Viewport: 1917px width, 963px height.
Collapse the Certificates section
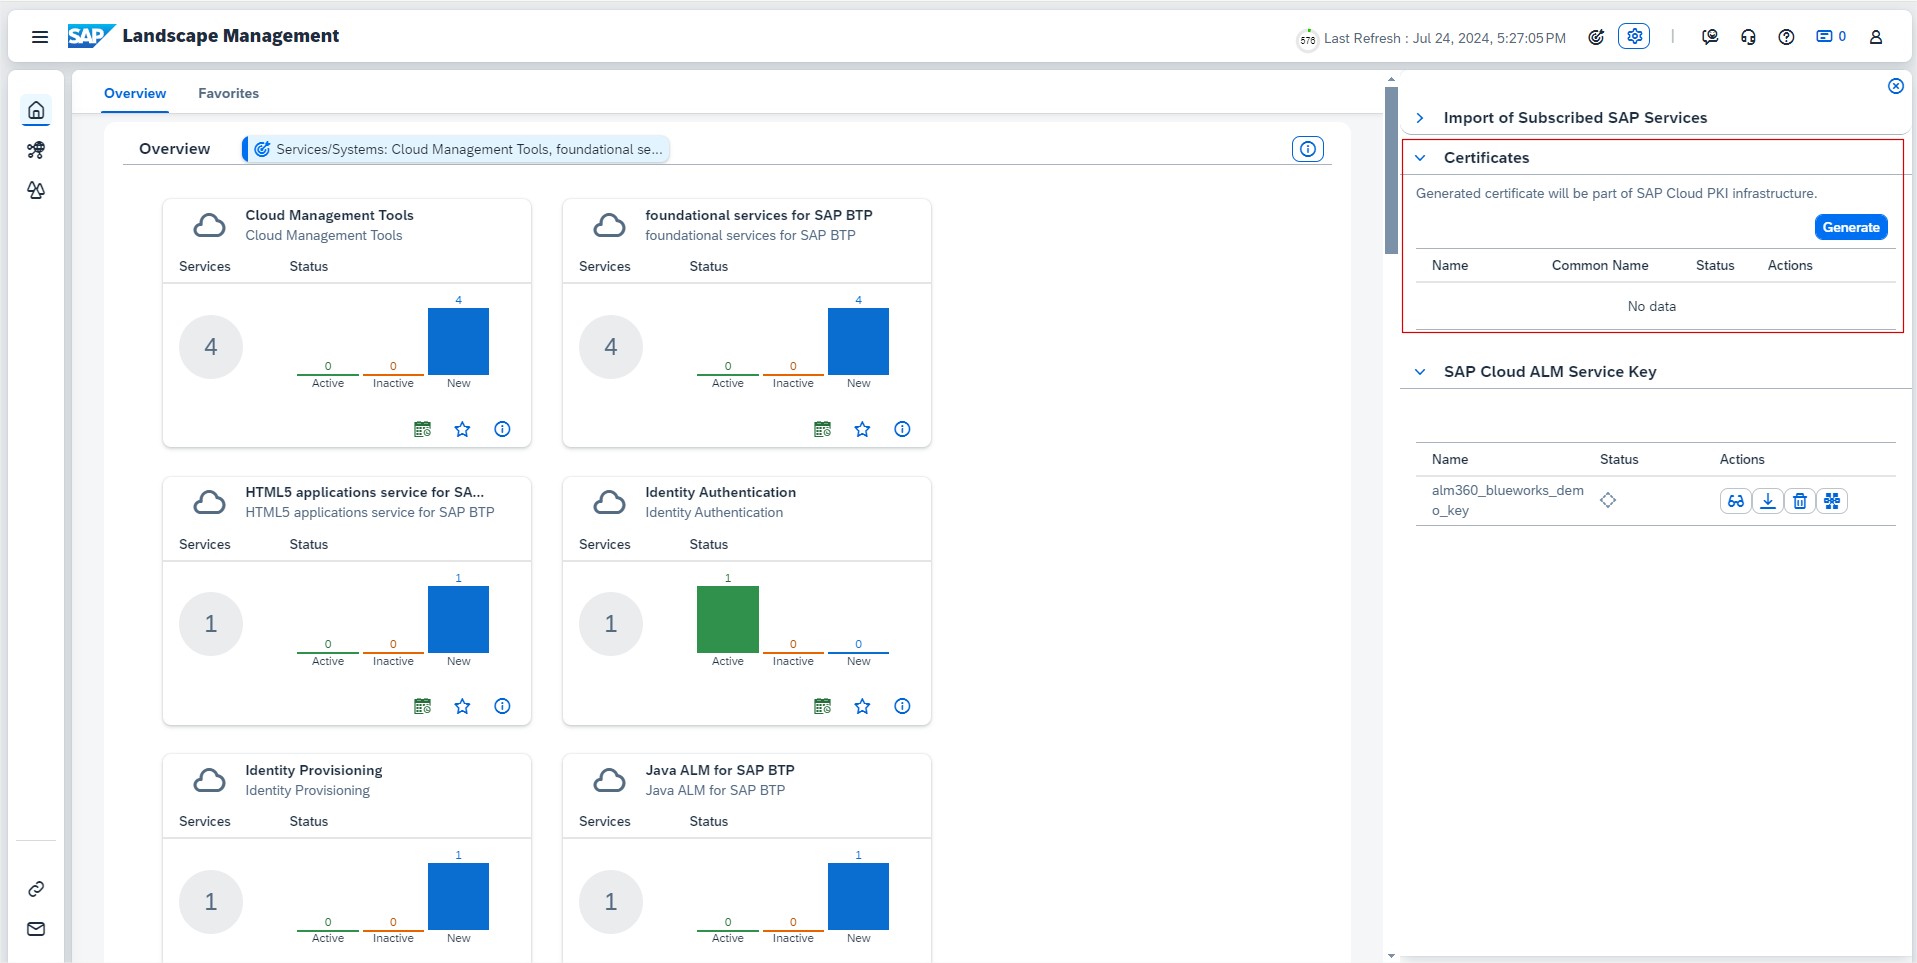tap(1419, 158)
